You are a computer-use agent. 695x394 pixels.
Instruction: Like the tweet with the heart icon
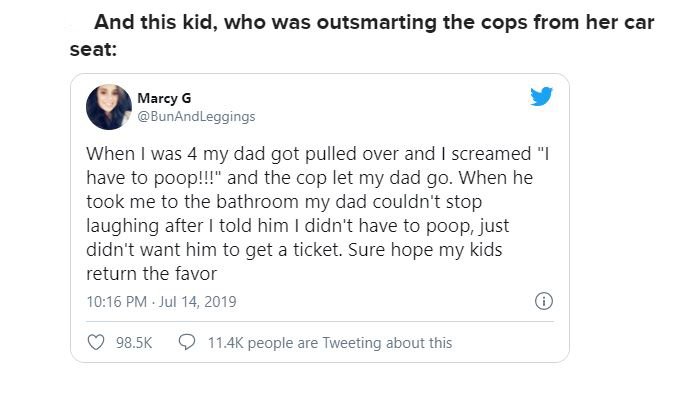coord(96,343)
